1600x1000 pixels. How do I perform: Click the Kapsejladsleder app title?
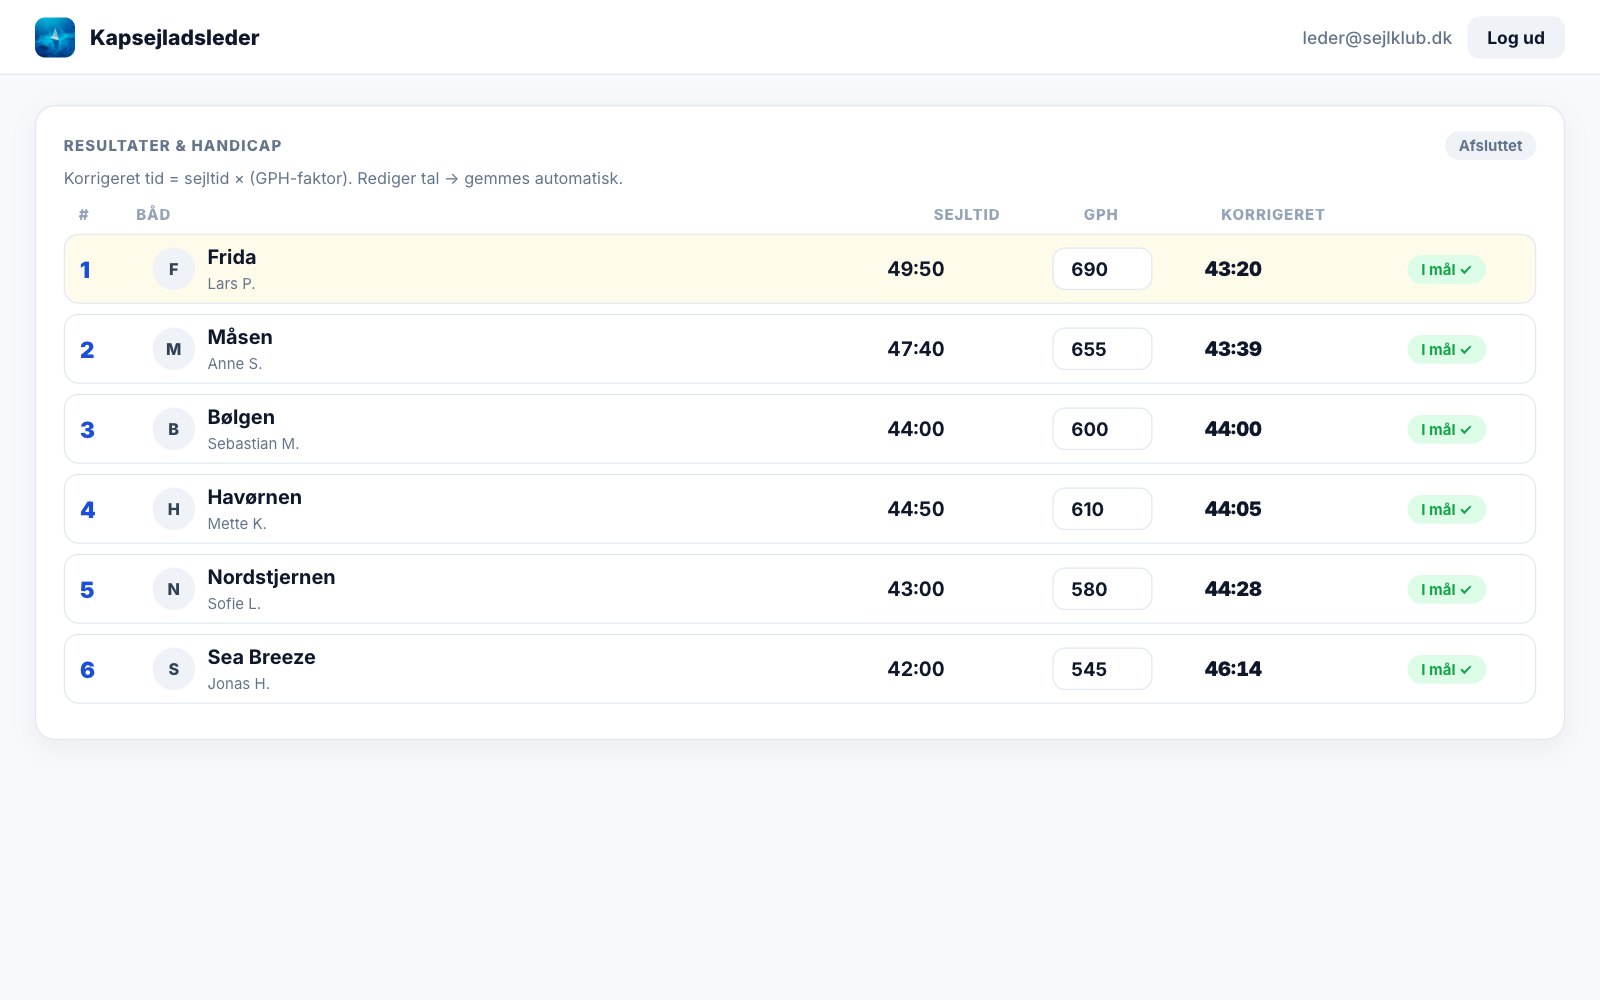click(x=174, y=38)
